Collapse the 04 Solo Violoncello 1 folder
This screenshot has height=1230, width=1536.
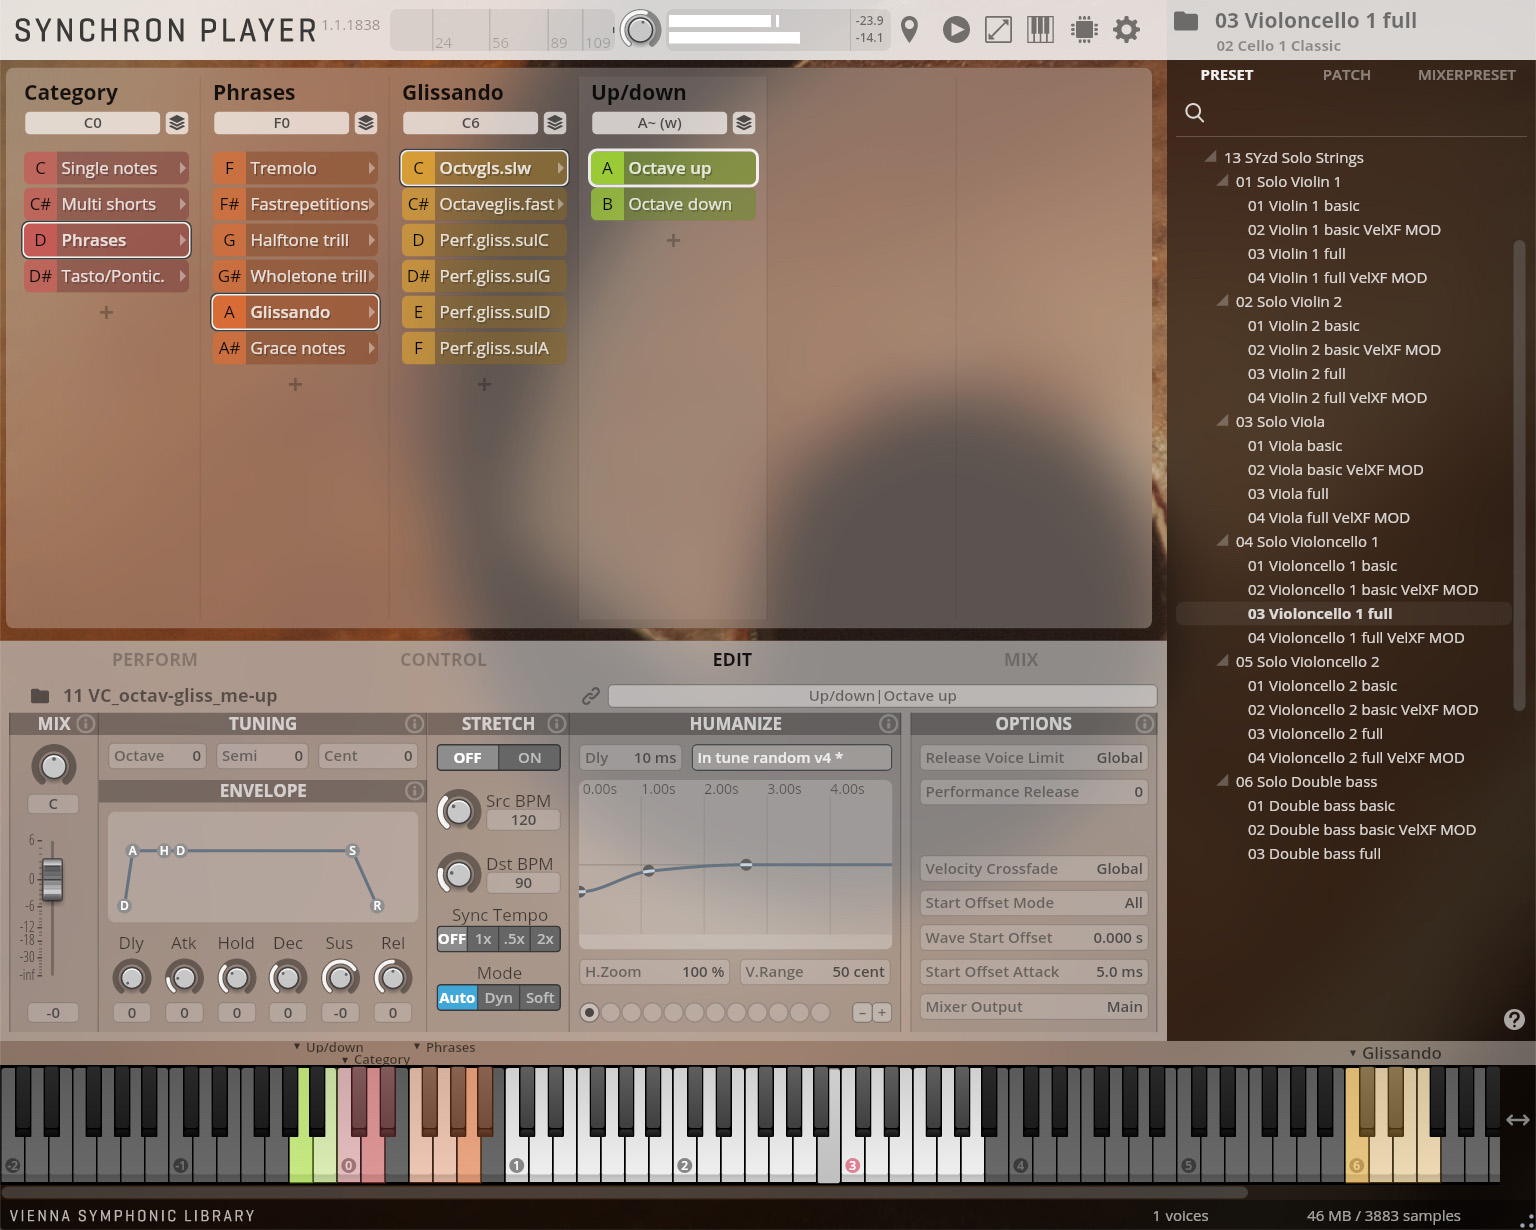[1222, 541]
